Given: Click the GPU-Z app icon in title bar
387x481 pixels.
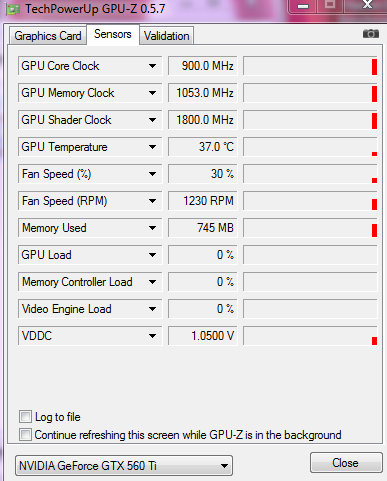Looking at the screenshot, I should [13, 9].
